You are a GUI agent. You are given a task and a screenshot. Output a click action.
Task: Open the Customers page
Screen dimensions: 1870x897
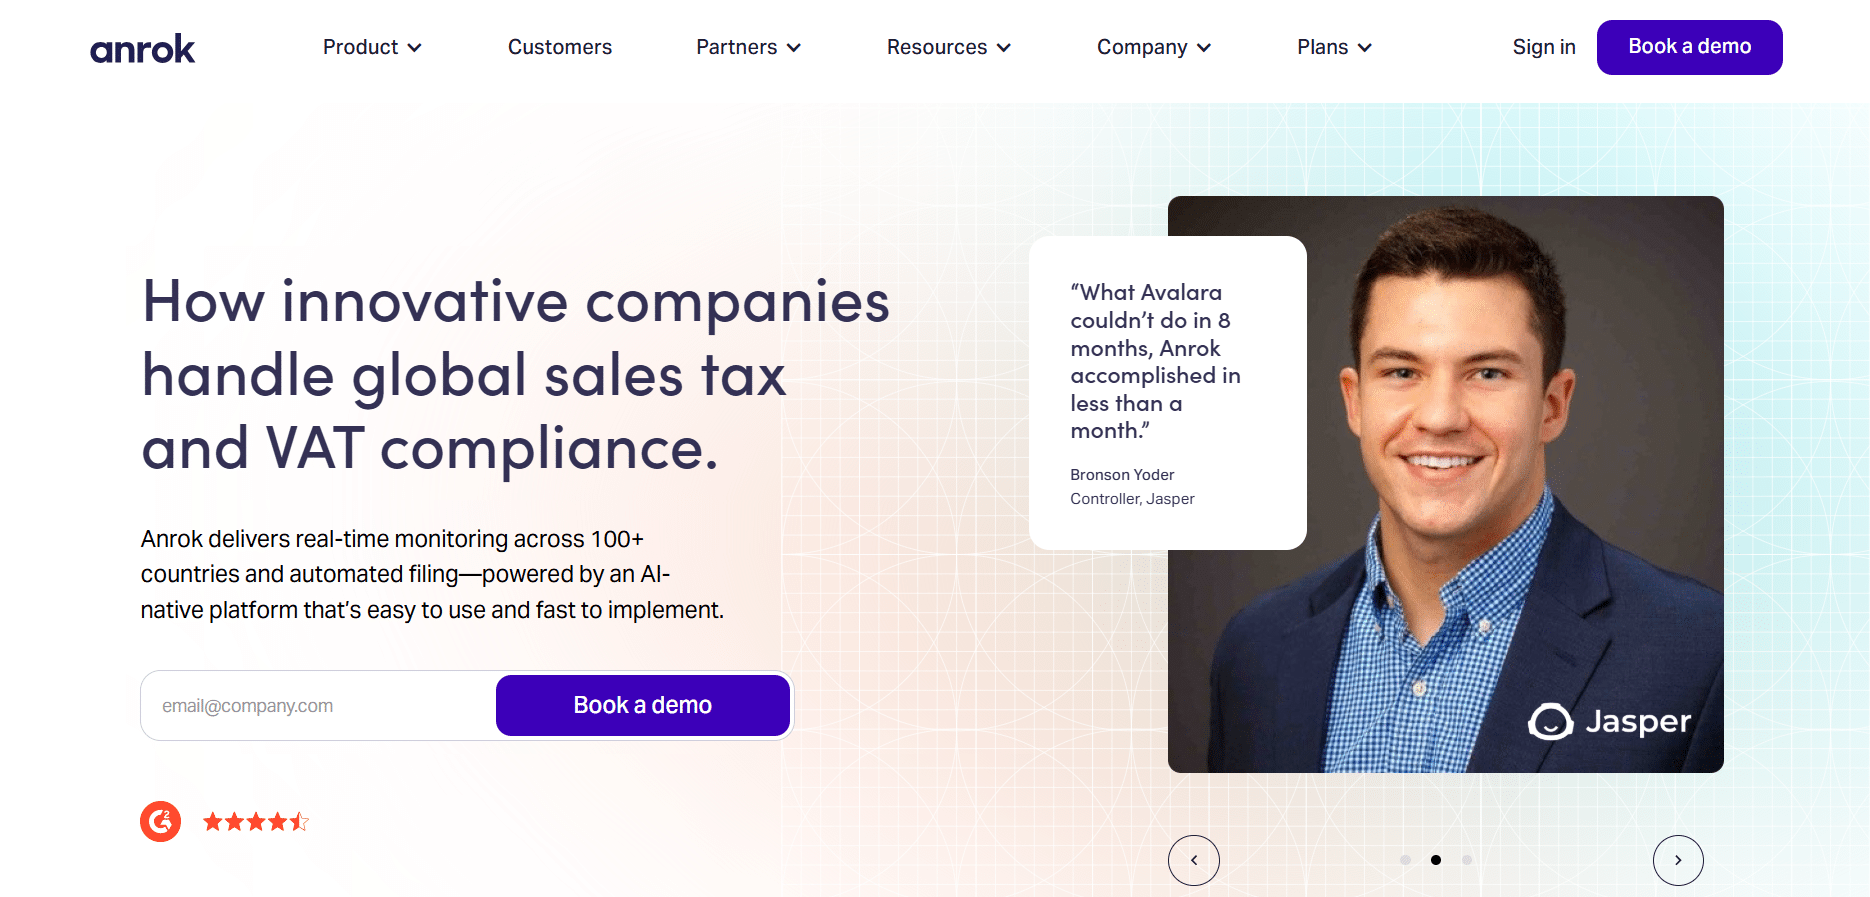point(560,47)
